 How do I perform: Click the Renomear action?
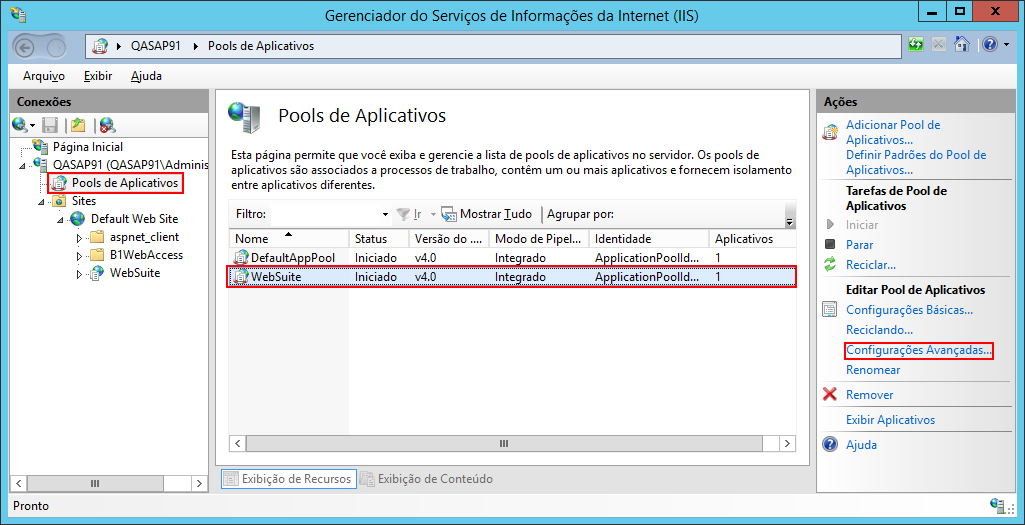[x=873, y=370]
